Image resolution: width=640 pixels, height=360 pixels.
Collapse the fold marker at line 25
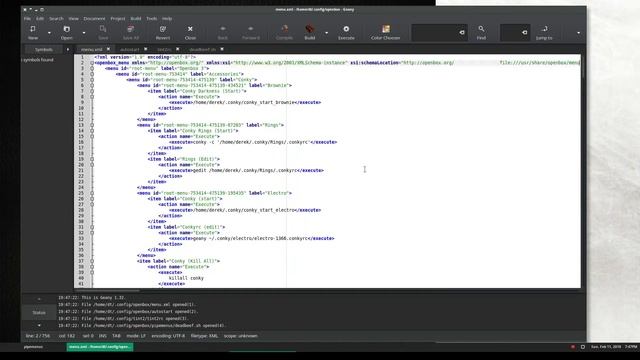[x=92, y=193]
